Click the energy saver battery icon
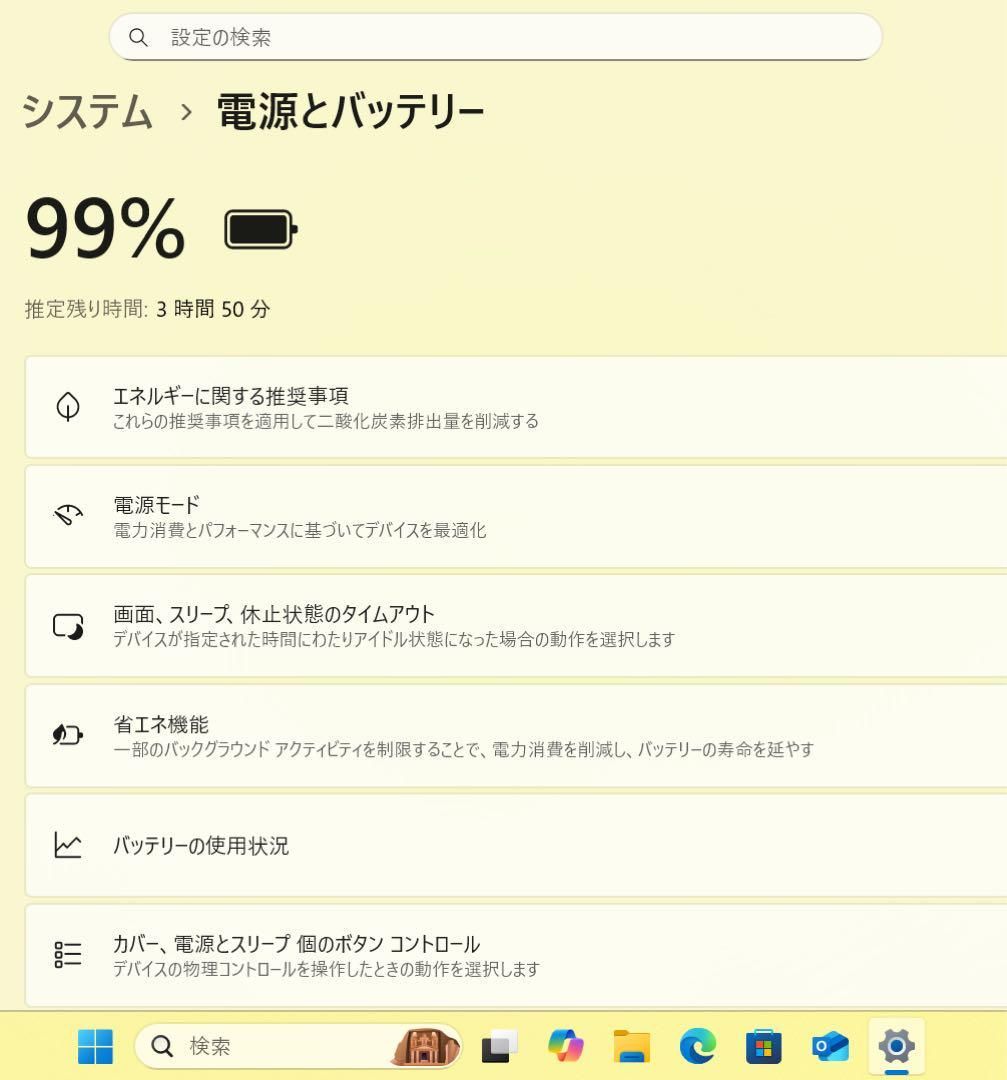Viewport: 1007px width, 1080px height. 68,735
